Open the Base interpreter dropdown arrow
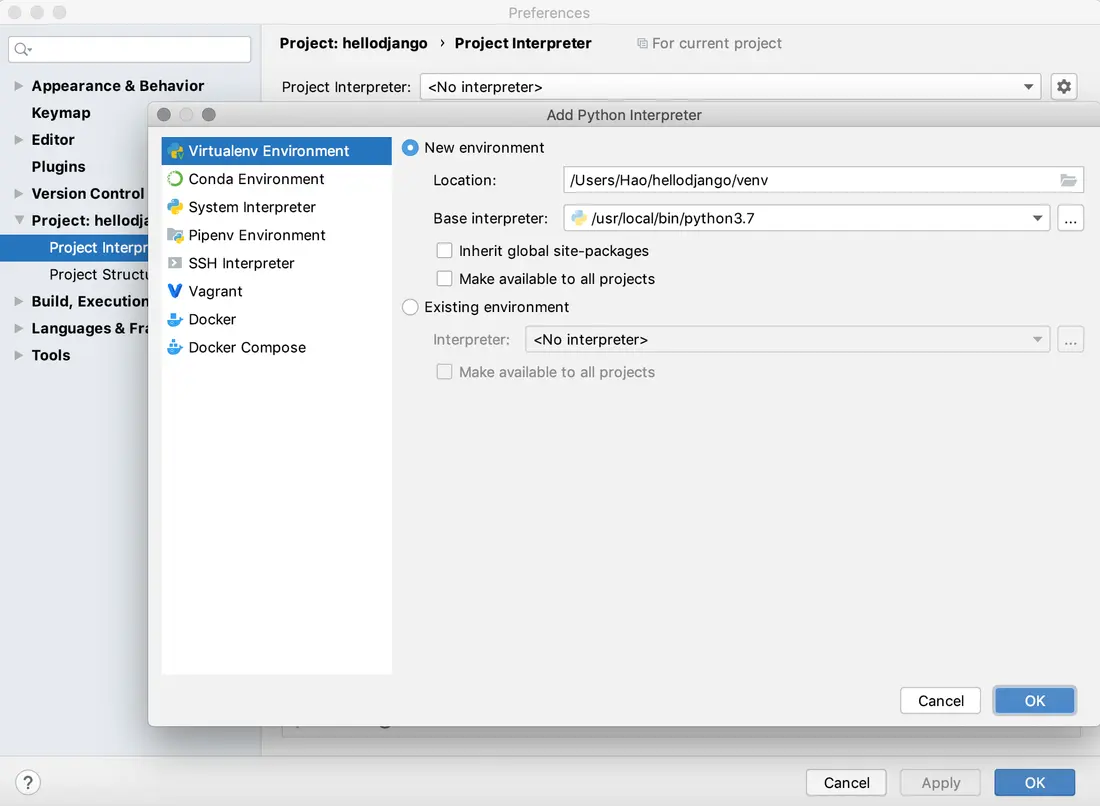1100x806 pixels. (1037, 218)
